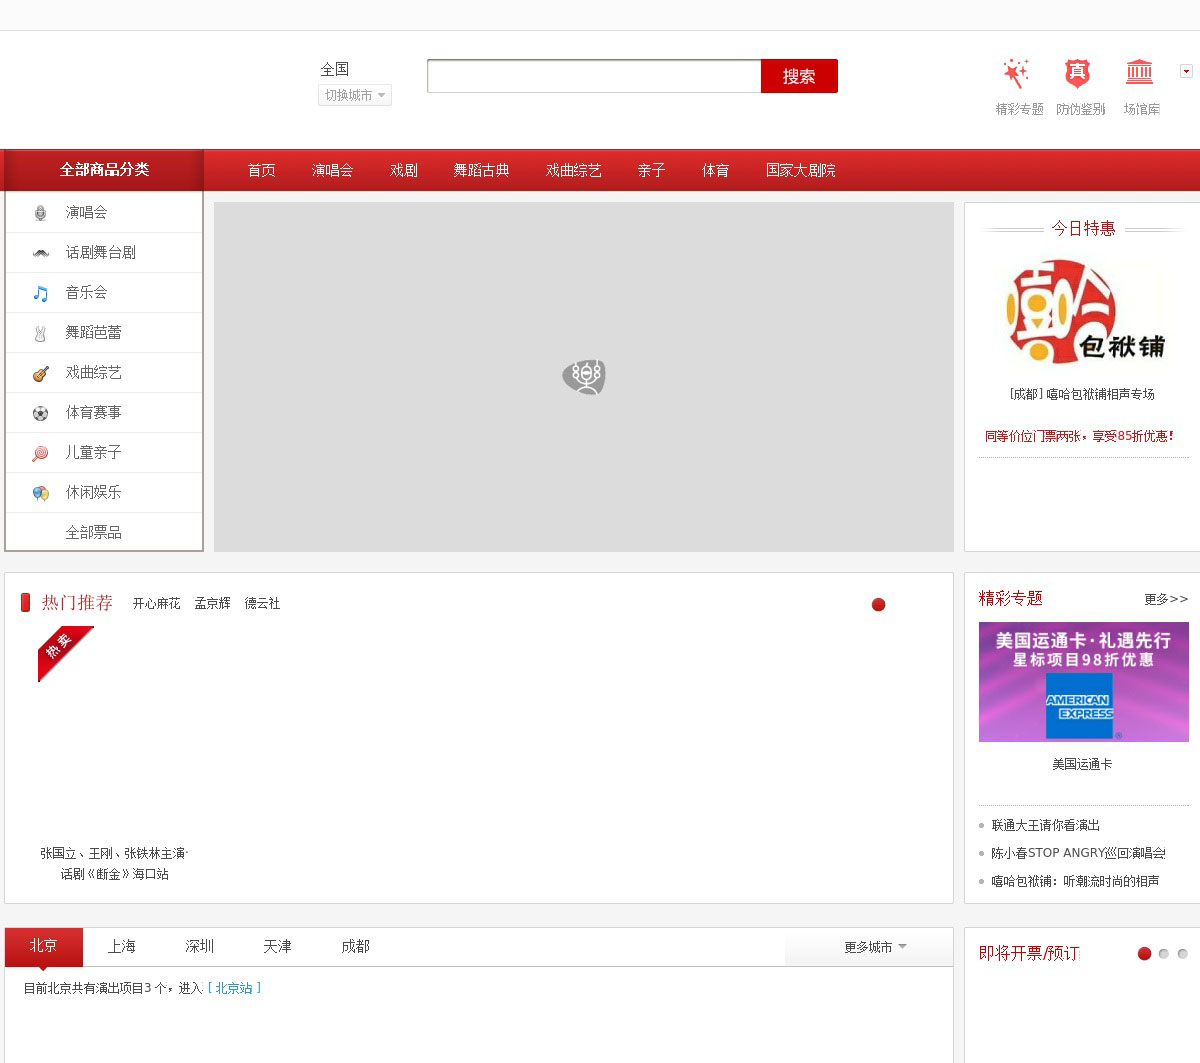The width and height of the screenshot is (1200, 1063).
Task: Select the microphone icon beside 演唱会
Action: (40, 213)
